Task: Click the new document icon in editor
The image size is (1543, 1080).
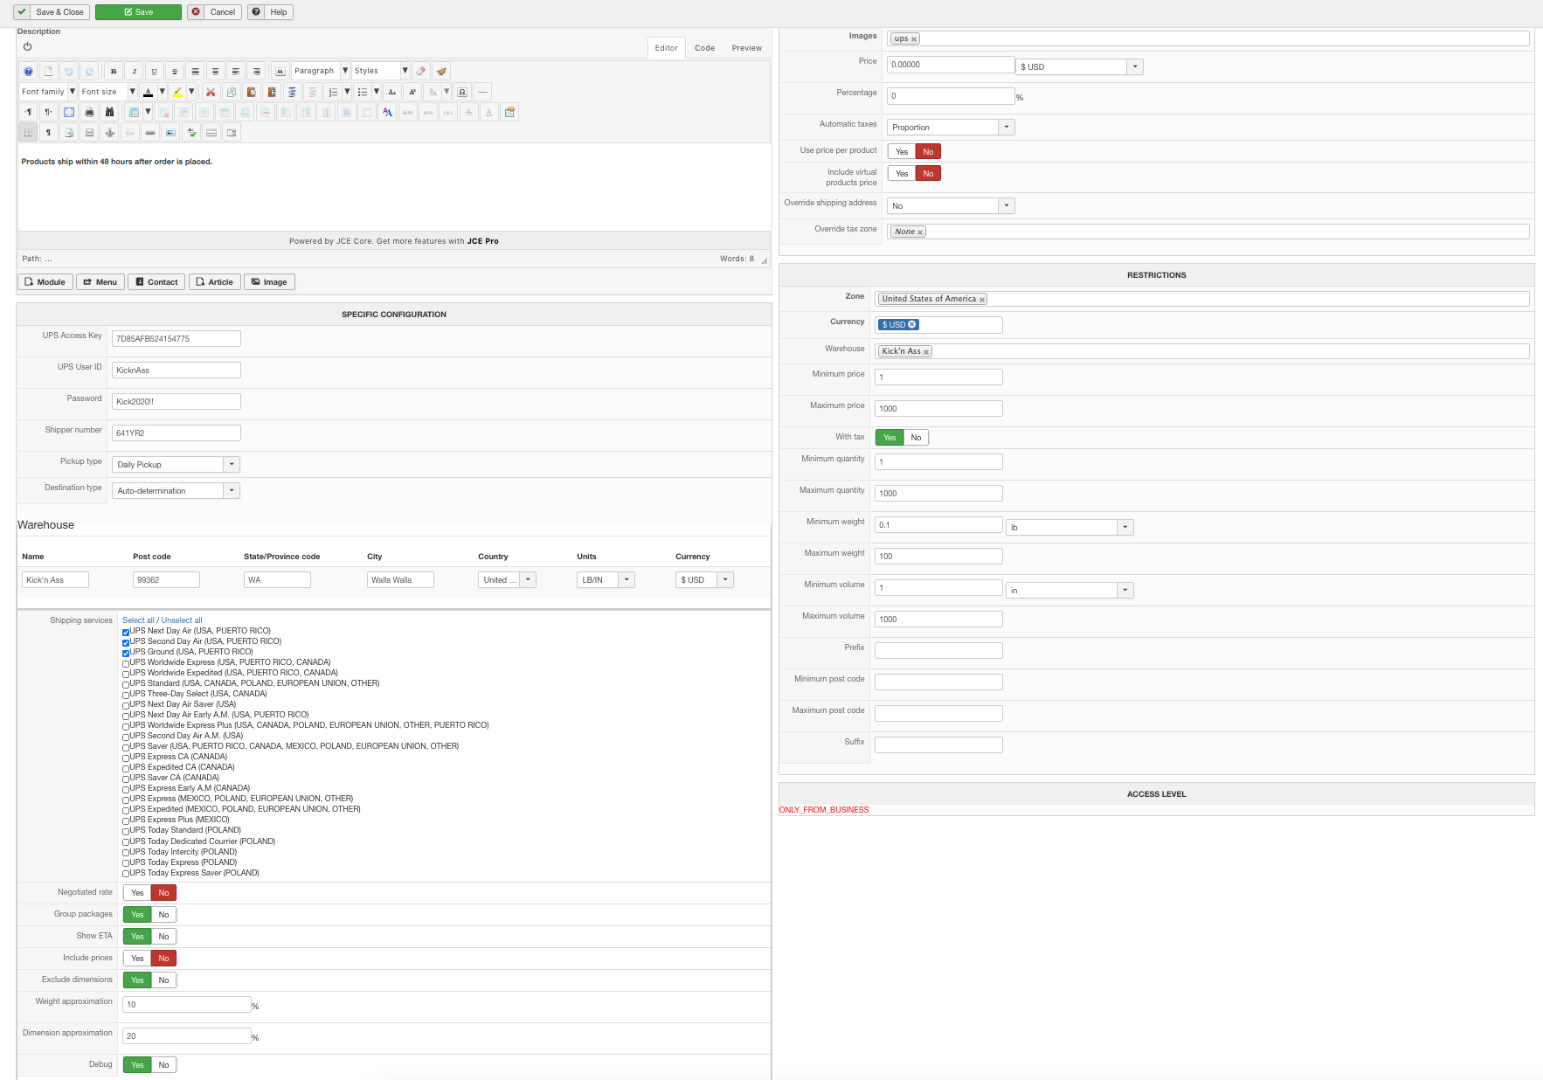Action: pyautogui.click(x=48, y=71)
